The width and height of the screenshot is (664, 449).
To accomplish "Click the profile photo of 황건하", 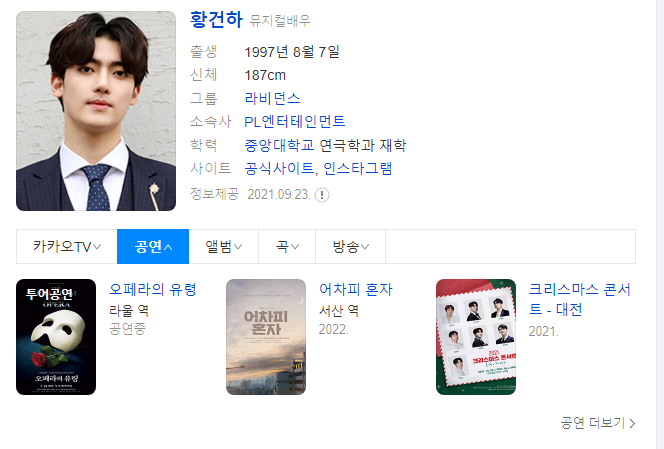I will tap(96, 111).
